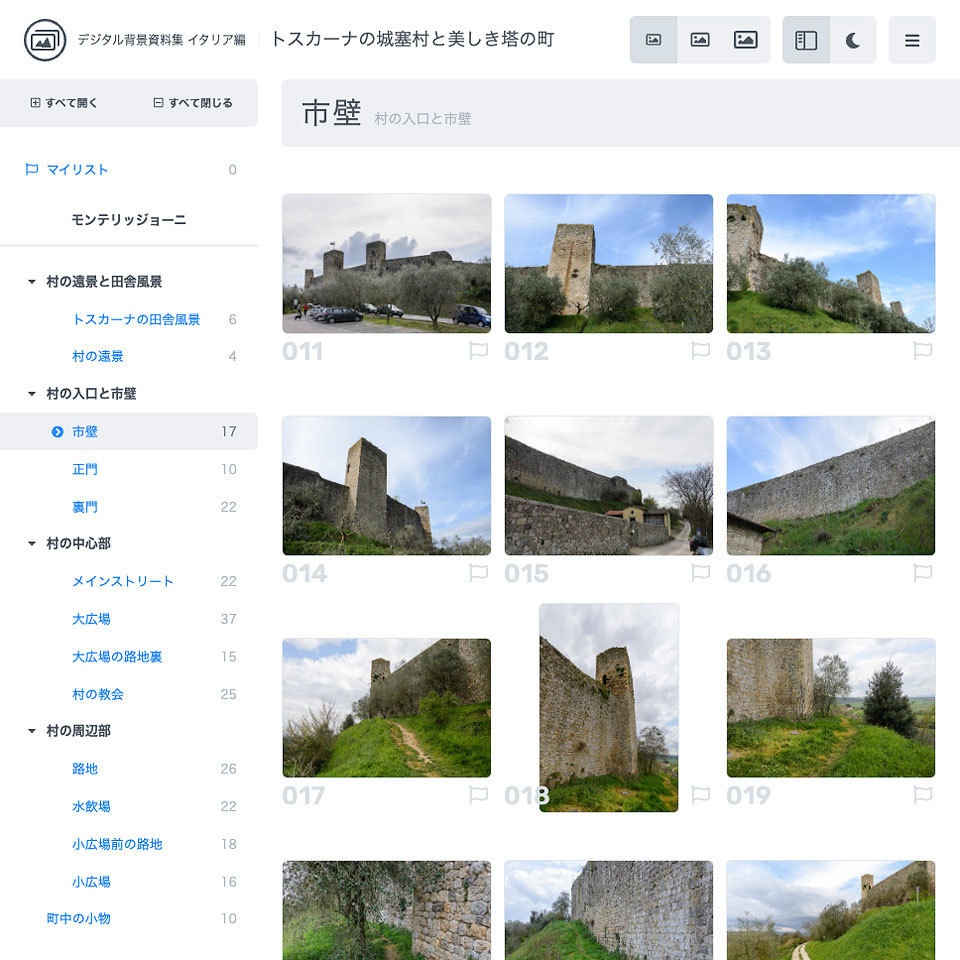Open 町中の小物 category
960x960 pixels.
pyautogui.click(x=78, y=918)
